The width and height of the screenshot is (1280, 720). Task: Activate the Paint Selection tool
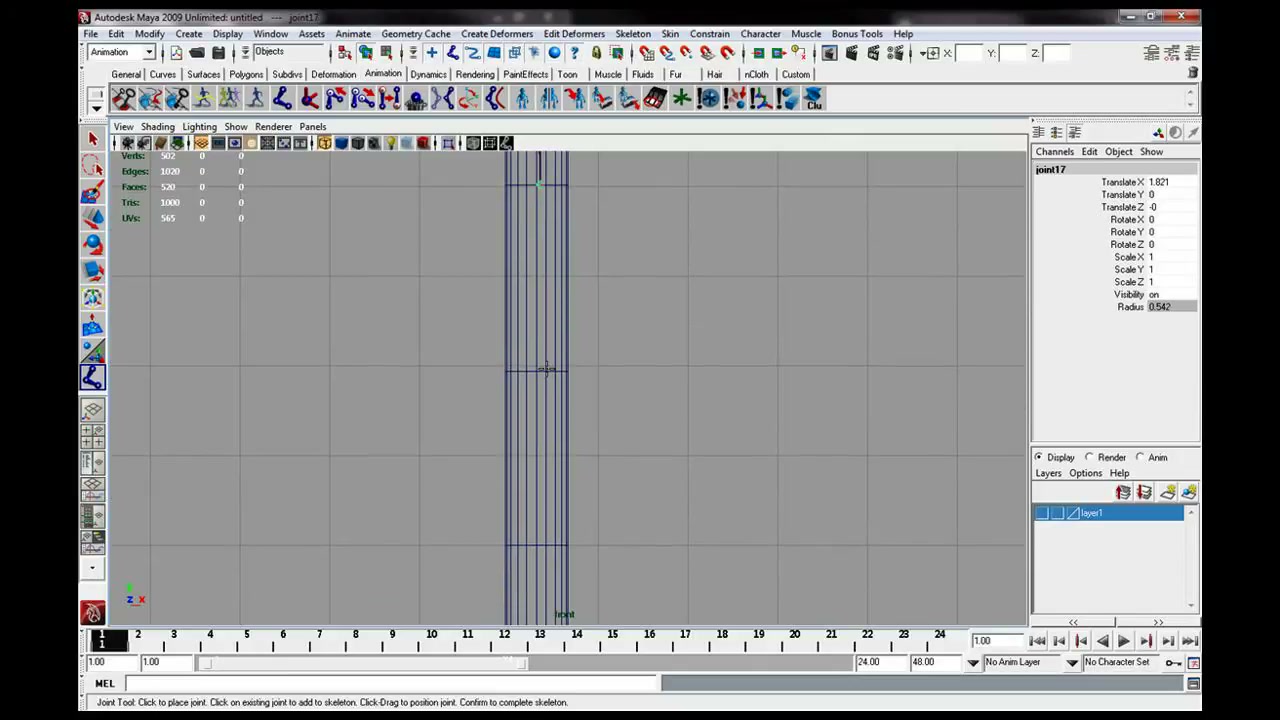click(93, 192)
